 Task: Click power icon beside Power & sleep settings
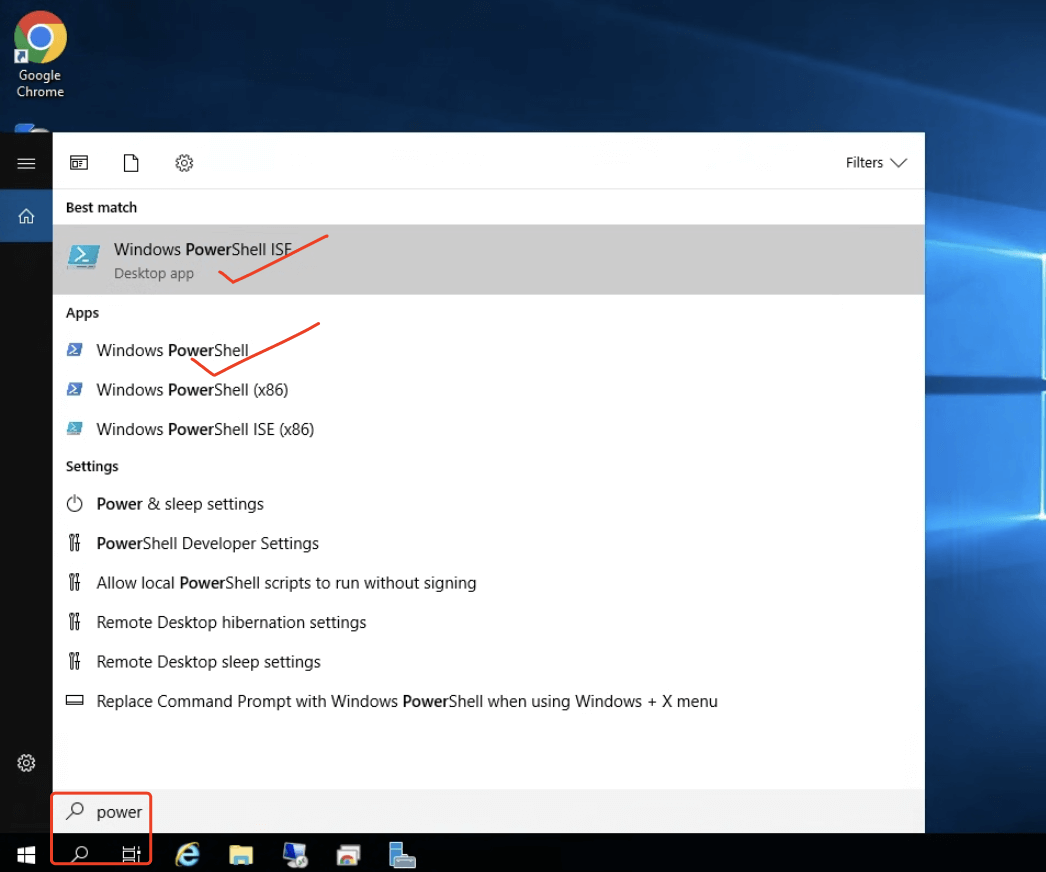[x=75, y=503]
